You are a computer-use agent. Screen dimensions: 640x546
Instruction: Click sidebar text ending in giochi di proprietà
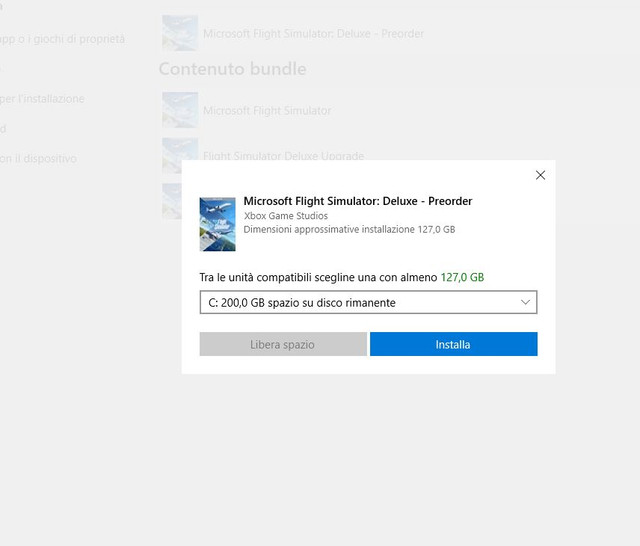(x=62, y=39)
